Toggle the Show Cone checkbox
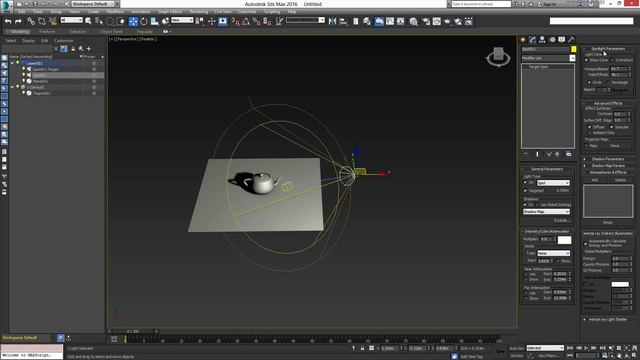 coord(587,60)
